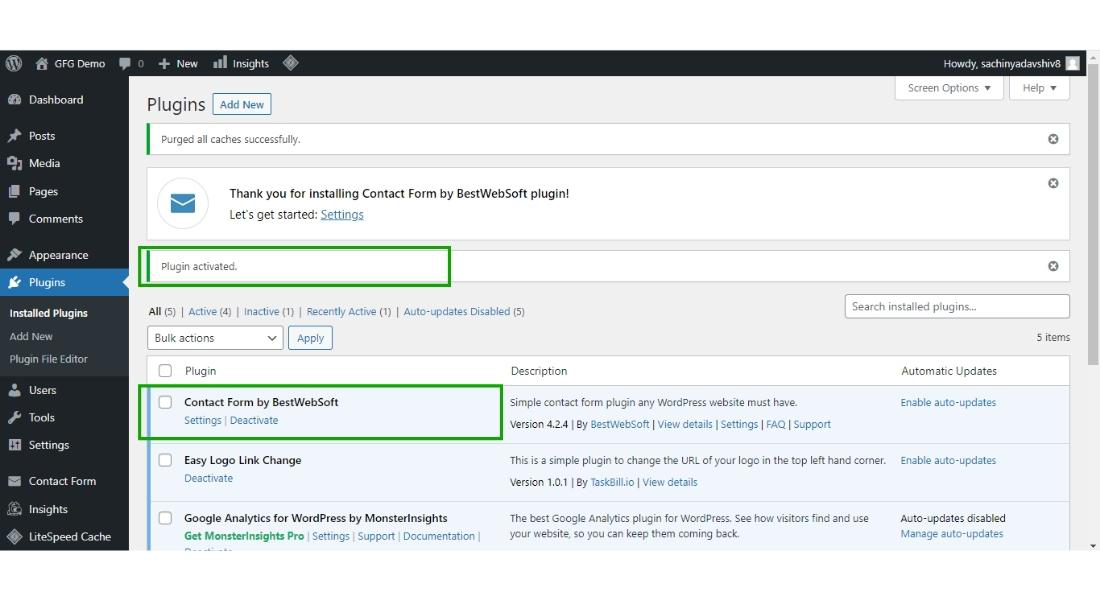Click the LiteSpeed diamond icon in admin bar
1100x600 pixels.
(291, 63)
